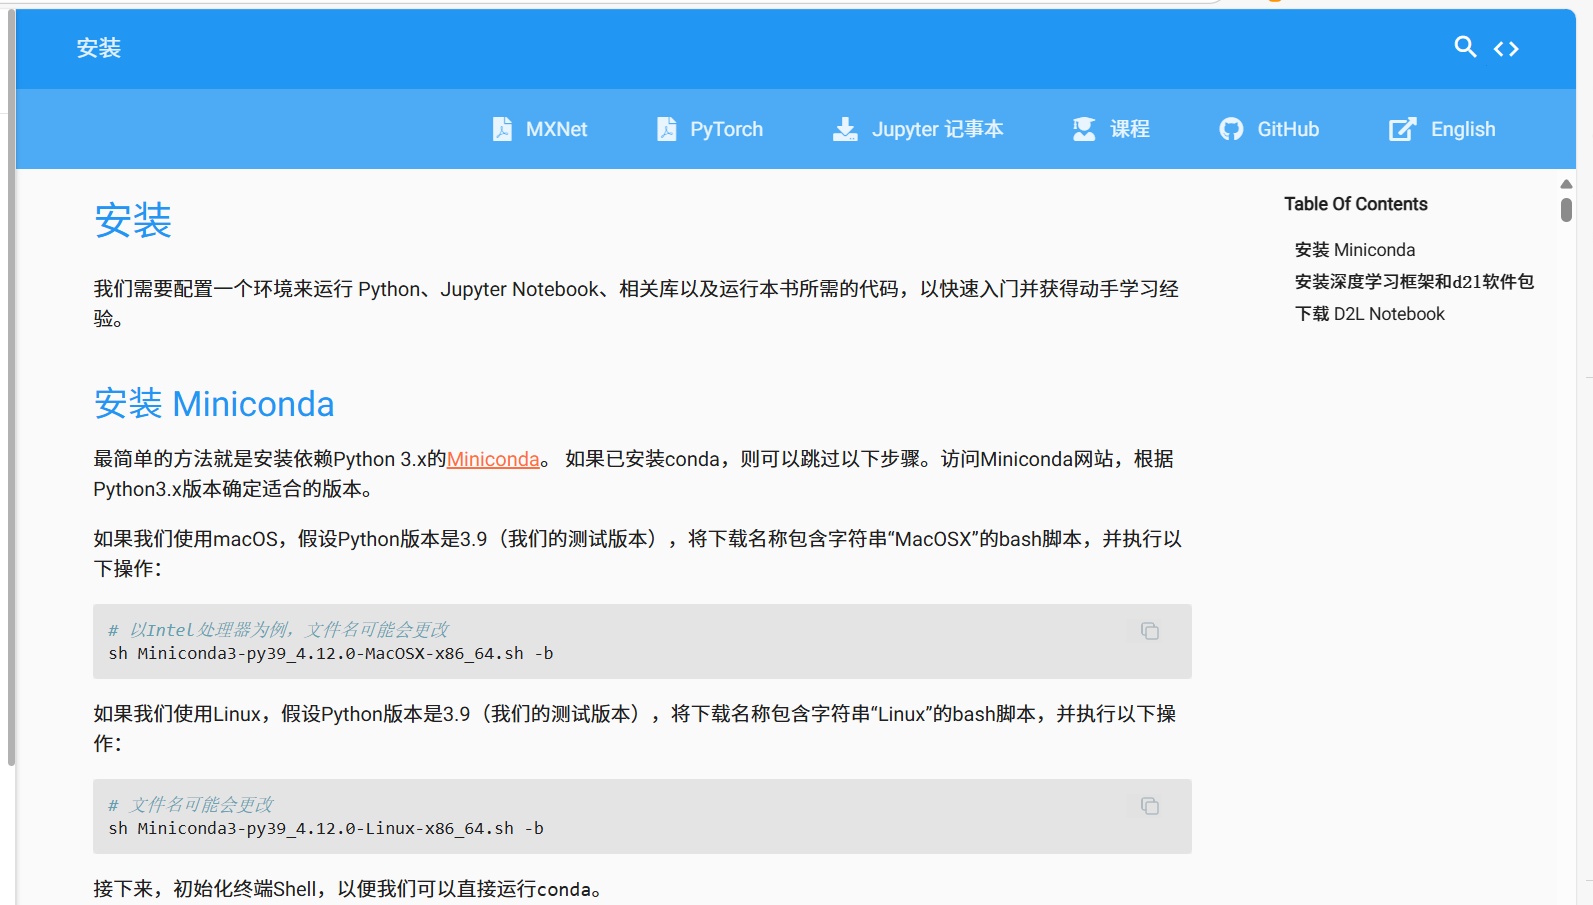This screenshot has height=905, width=1593.
Task: Copy the MacOSX Miniconda install command
Action: pyautogui.click(x=1150, y=631)
